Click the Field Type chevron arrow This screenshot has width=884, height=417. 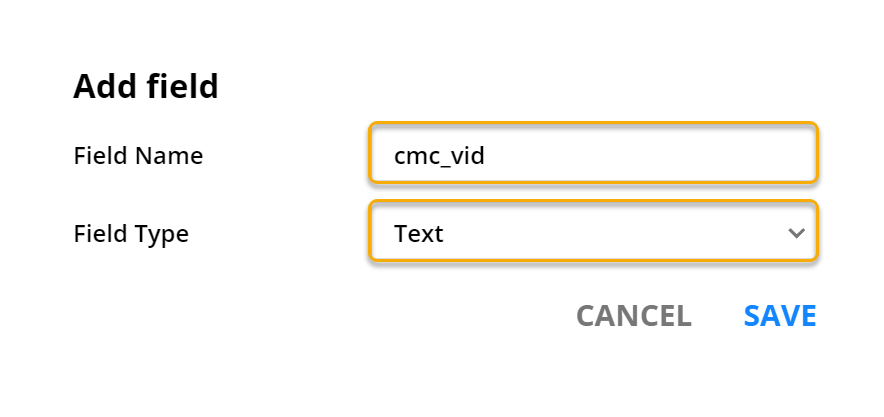click(796, 233)
